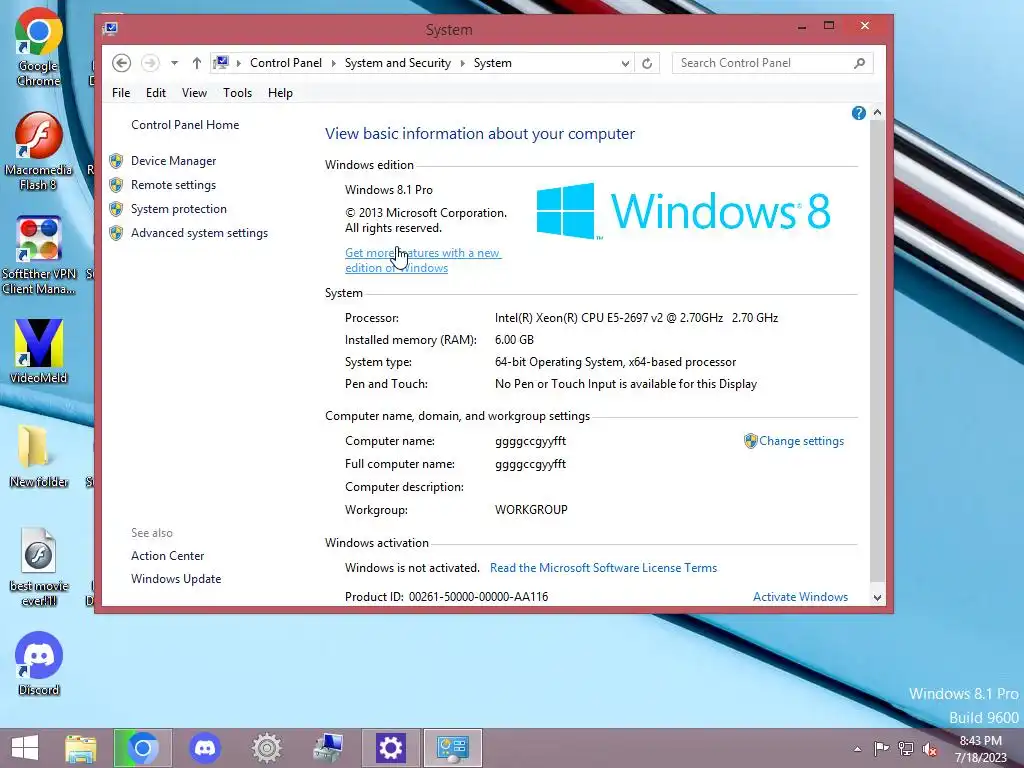Open the recent locations dropdown arrow

click(x=174, y=63)
